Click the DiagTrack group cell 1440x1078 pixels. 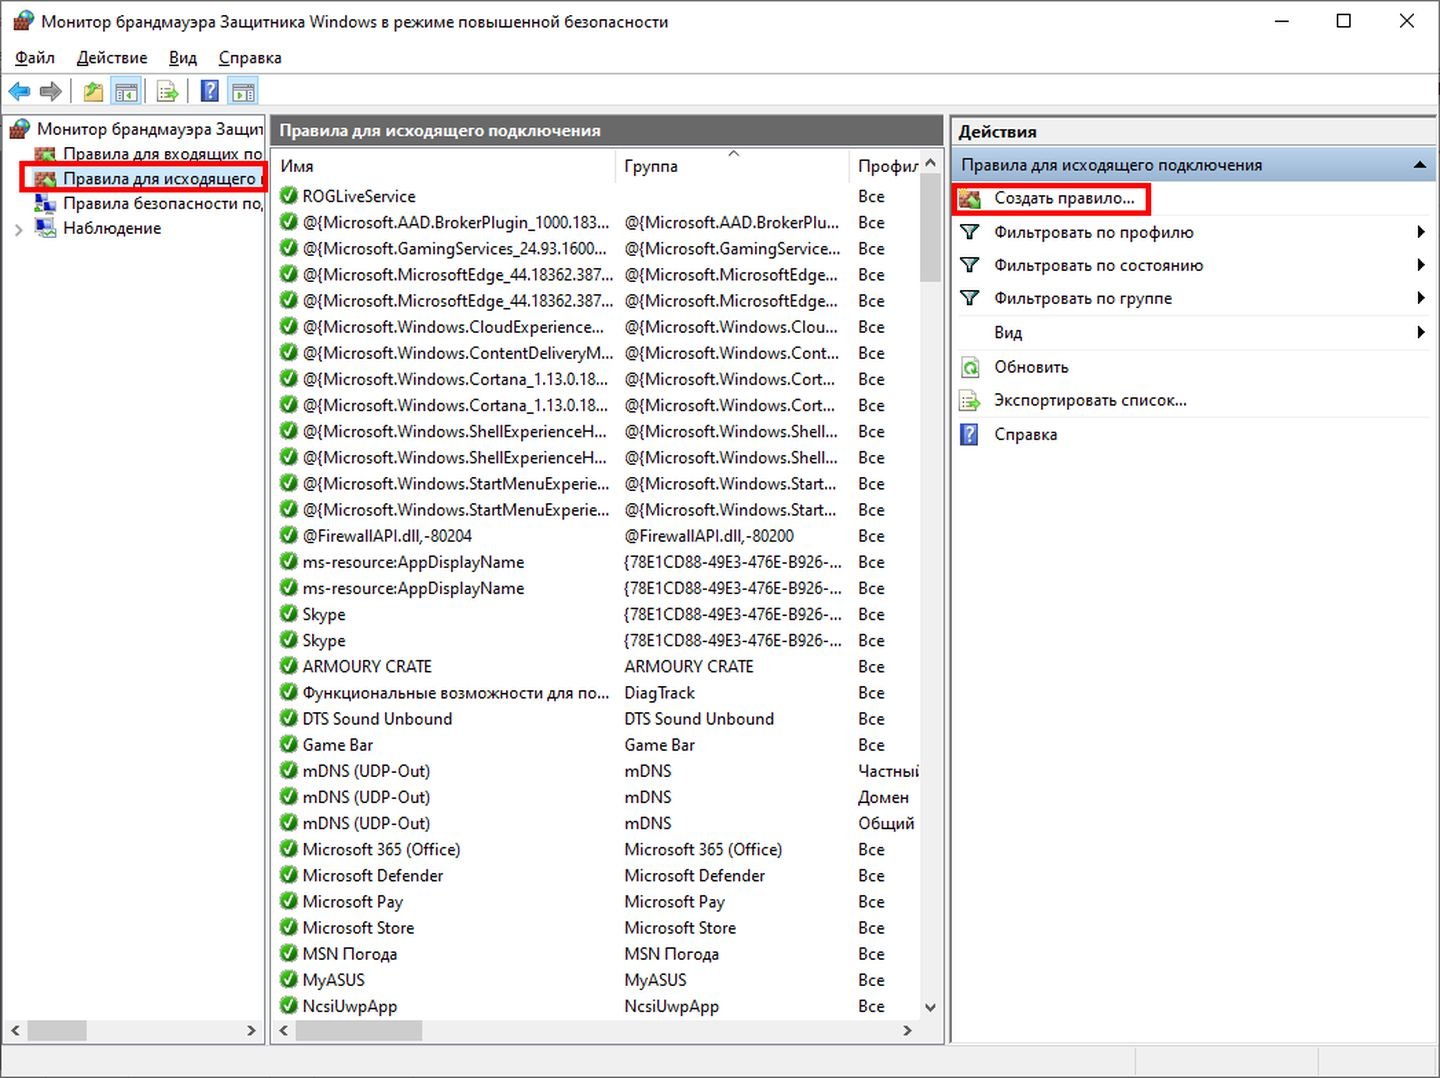[x=659, y=692]
